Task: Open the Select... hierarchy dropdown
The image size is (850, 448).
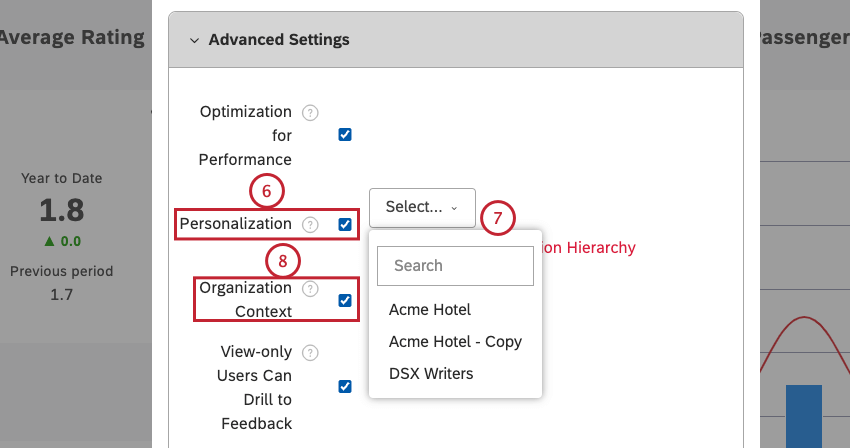Action: tap(422, 207)
